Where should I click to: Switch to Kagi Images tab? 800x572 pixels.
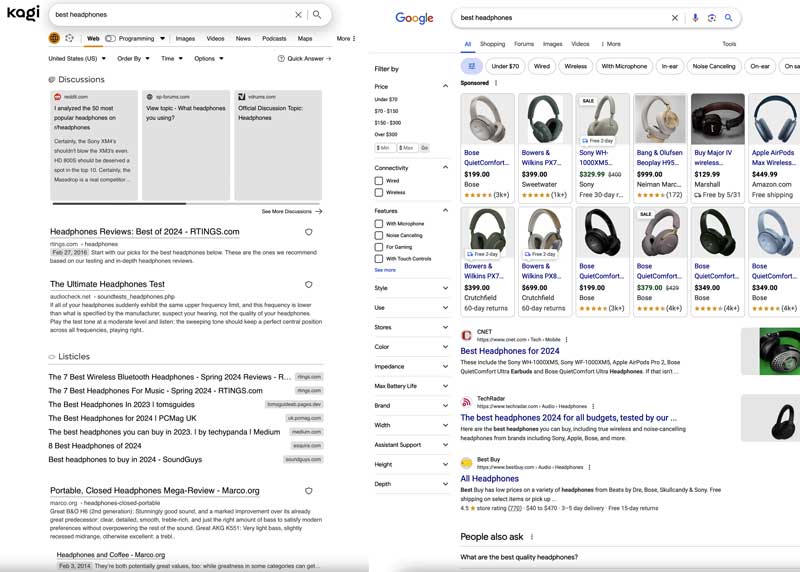[x=185, y=38]
